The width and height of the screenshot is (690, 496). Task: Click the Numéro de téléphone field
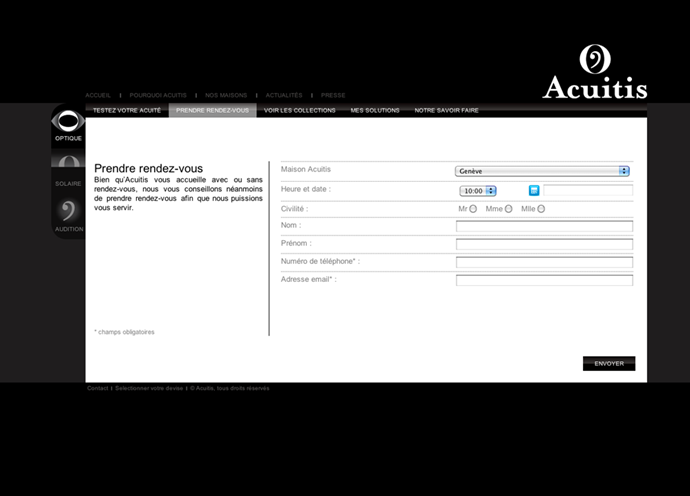(x=544, y=262)
